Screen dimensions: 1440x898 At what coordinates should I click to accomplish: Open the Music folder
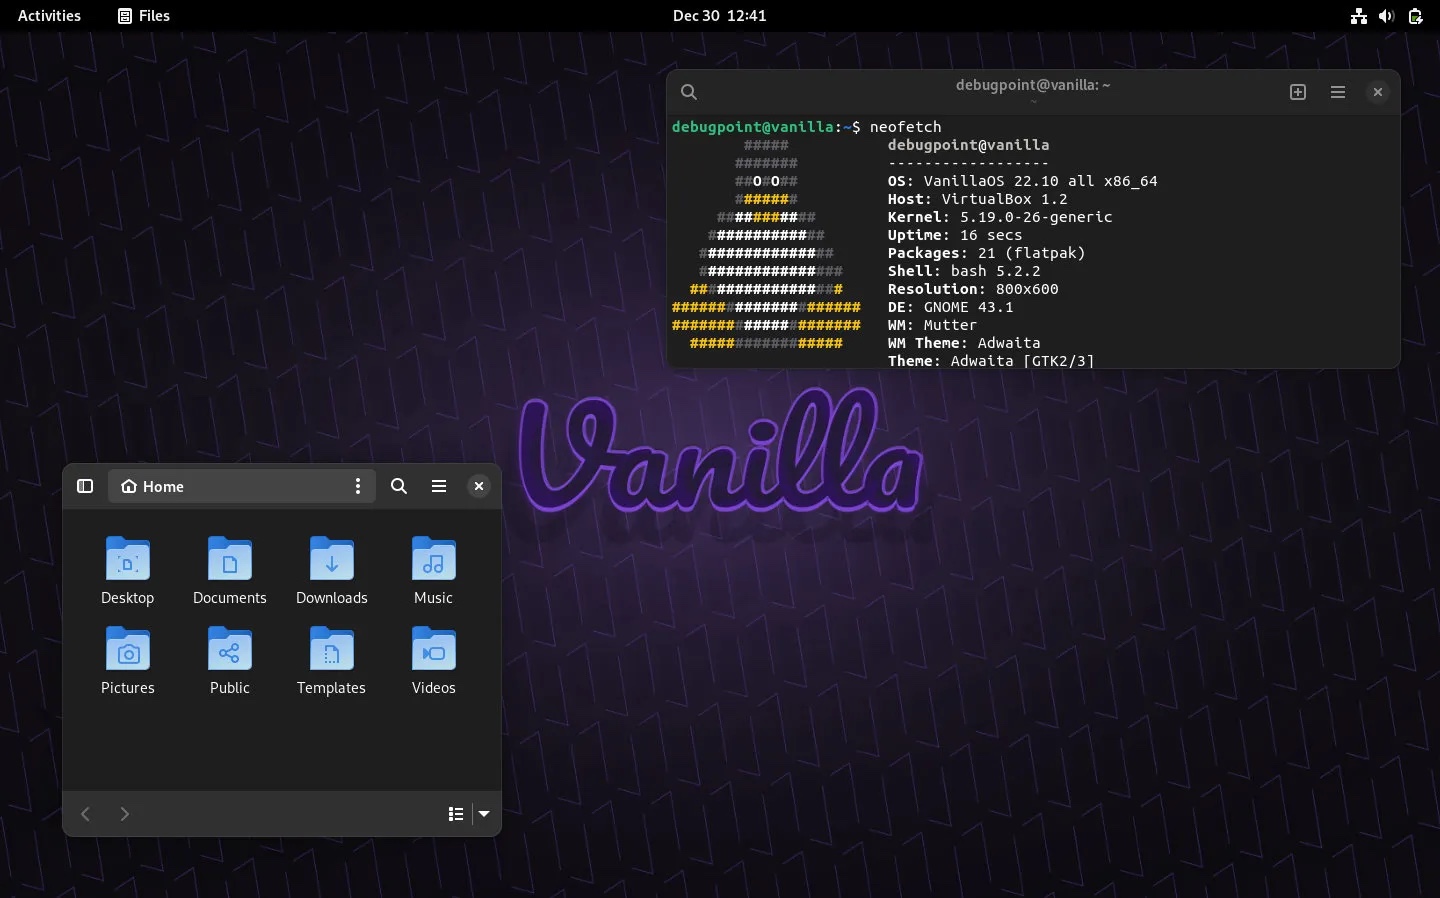433,570
